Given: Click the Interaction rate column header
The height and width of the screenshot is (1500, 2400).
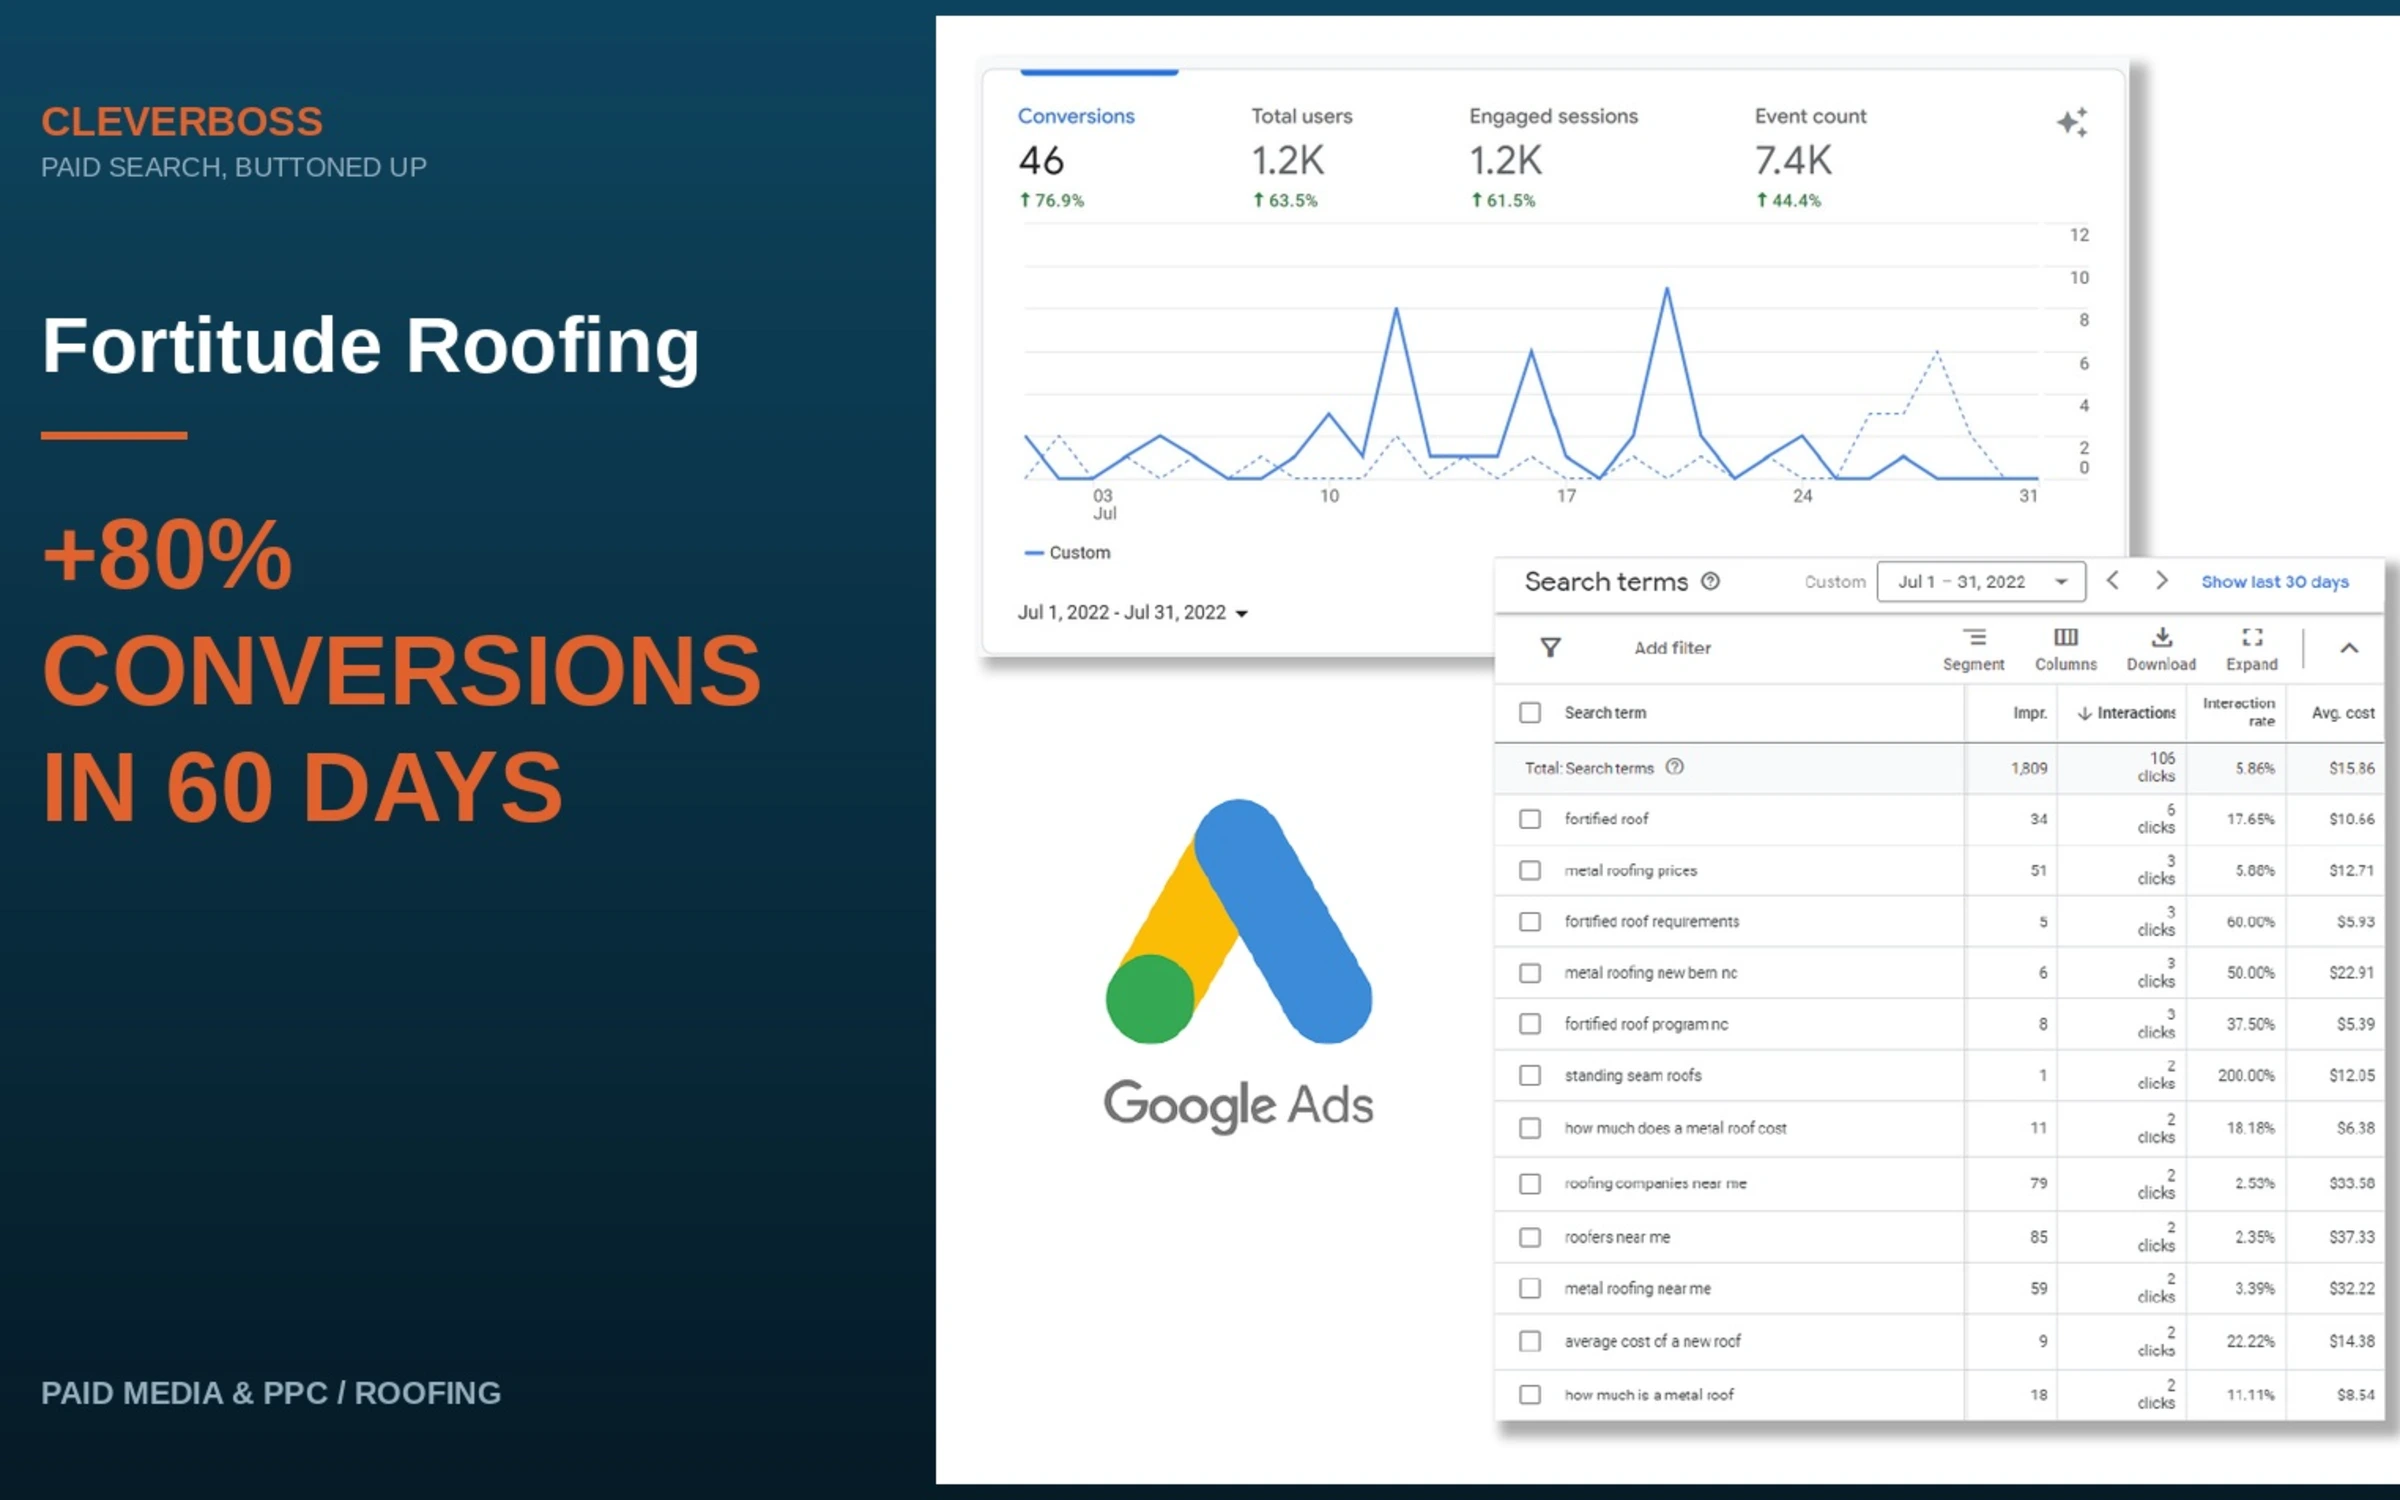Looking at the screenshot, I should (2239, 712).
